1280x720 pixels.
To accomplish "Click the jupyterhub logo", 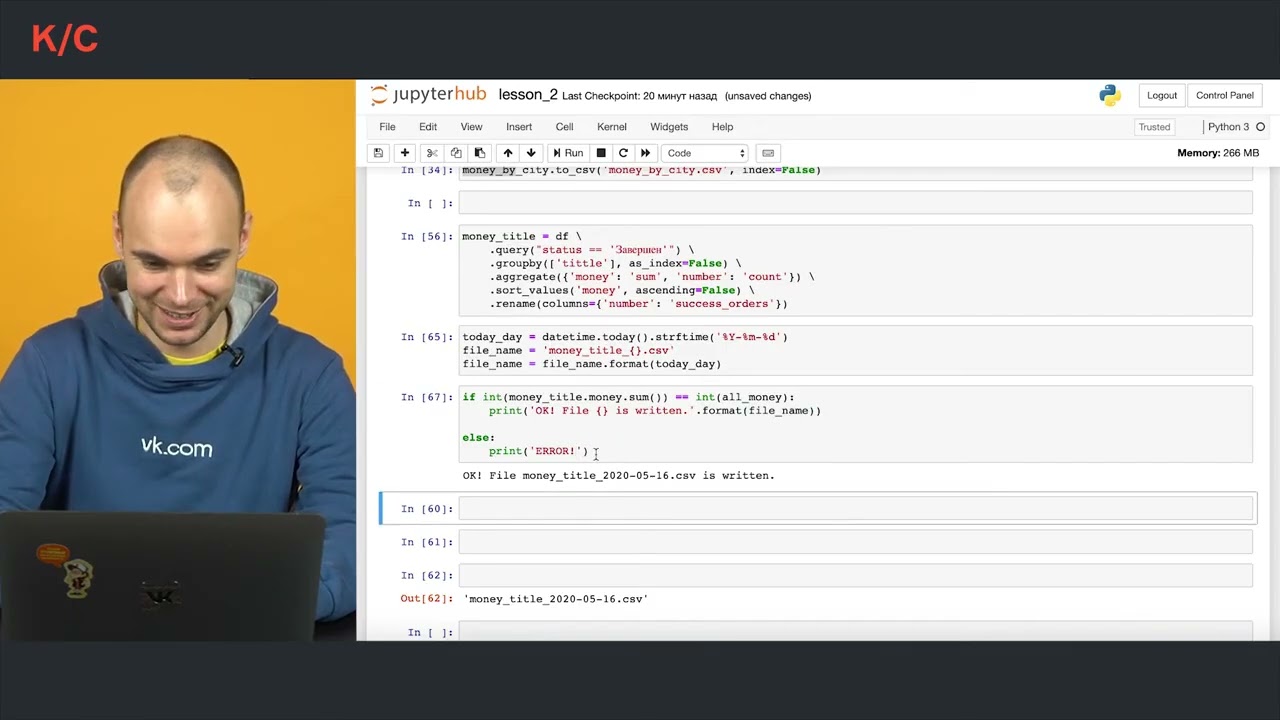I will [428, 95].
